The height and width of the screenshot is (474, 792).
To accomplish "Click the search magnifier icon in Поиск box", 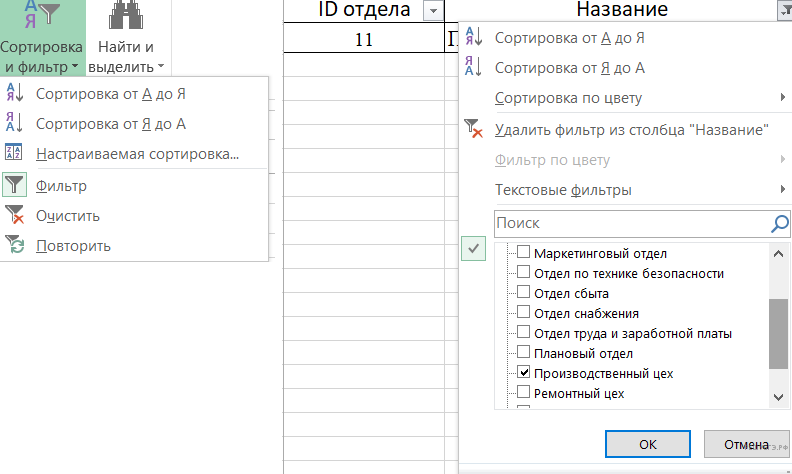I will (779, 224).
